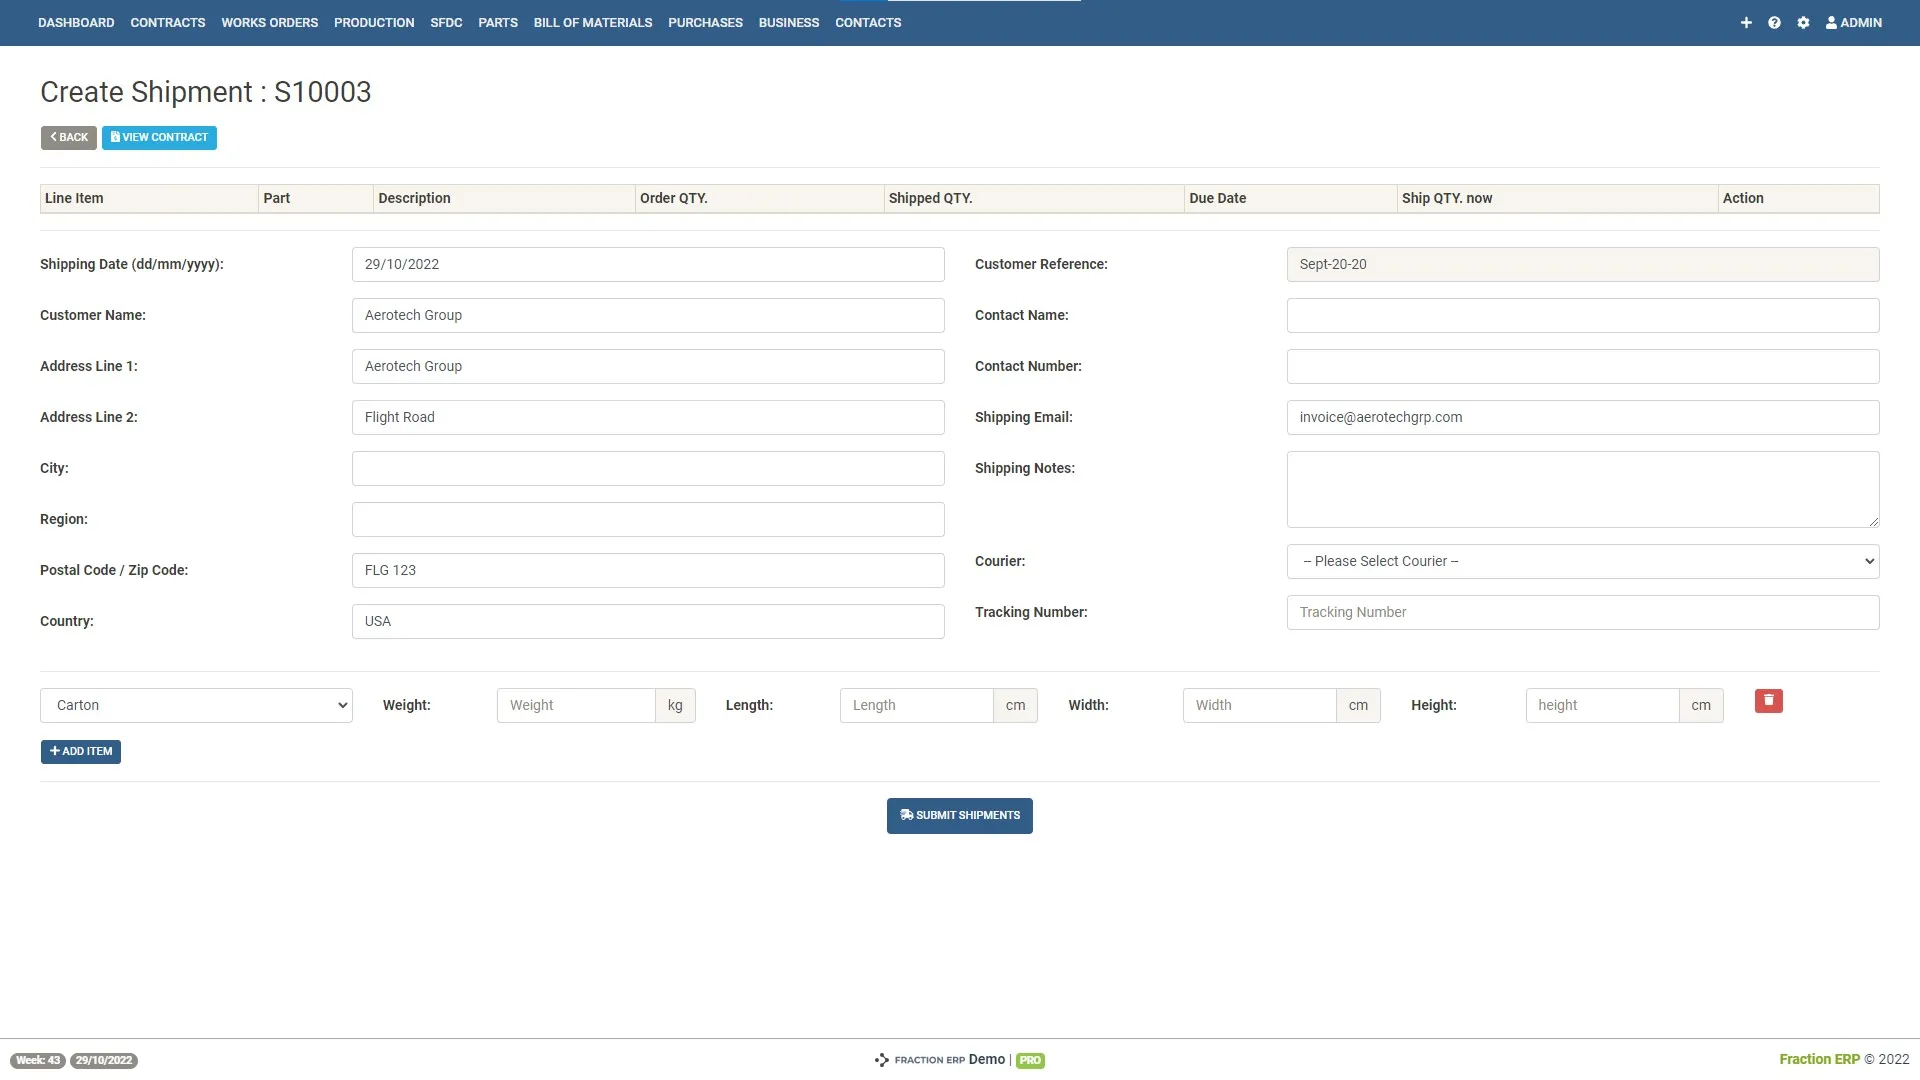Click the Week 43 badge
1920x1080 pixels.
[38, 1060]
